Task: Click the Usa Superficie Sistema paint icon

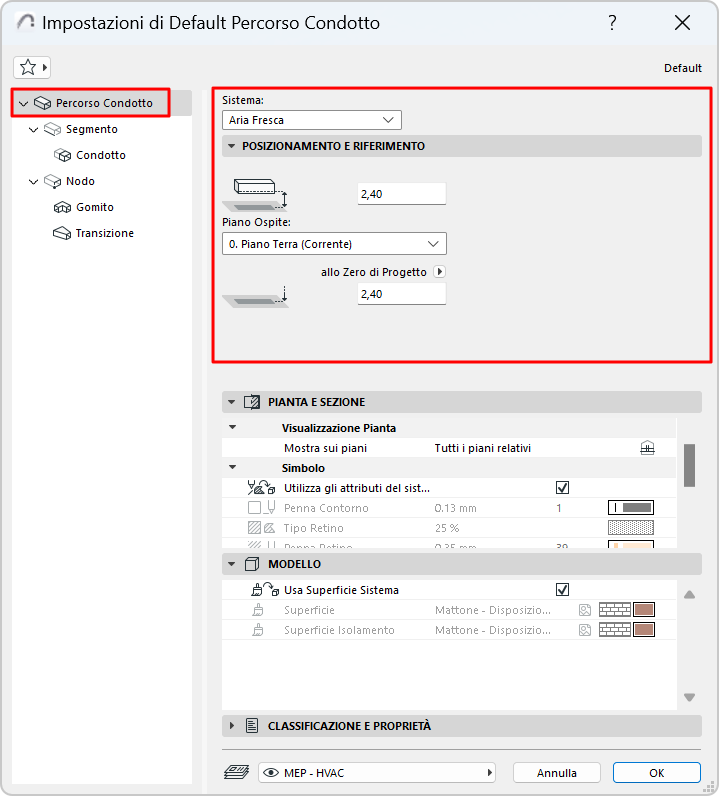Action: [x=265, y=590]
